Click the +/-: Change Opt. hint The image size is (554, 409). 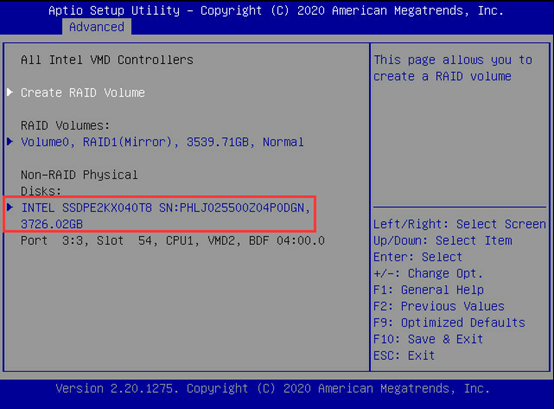(428, 273)
